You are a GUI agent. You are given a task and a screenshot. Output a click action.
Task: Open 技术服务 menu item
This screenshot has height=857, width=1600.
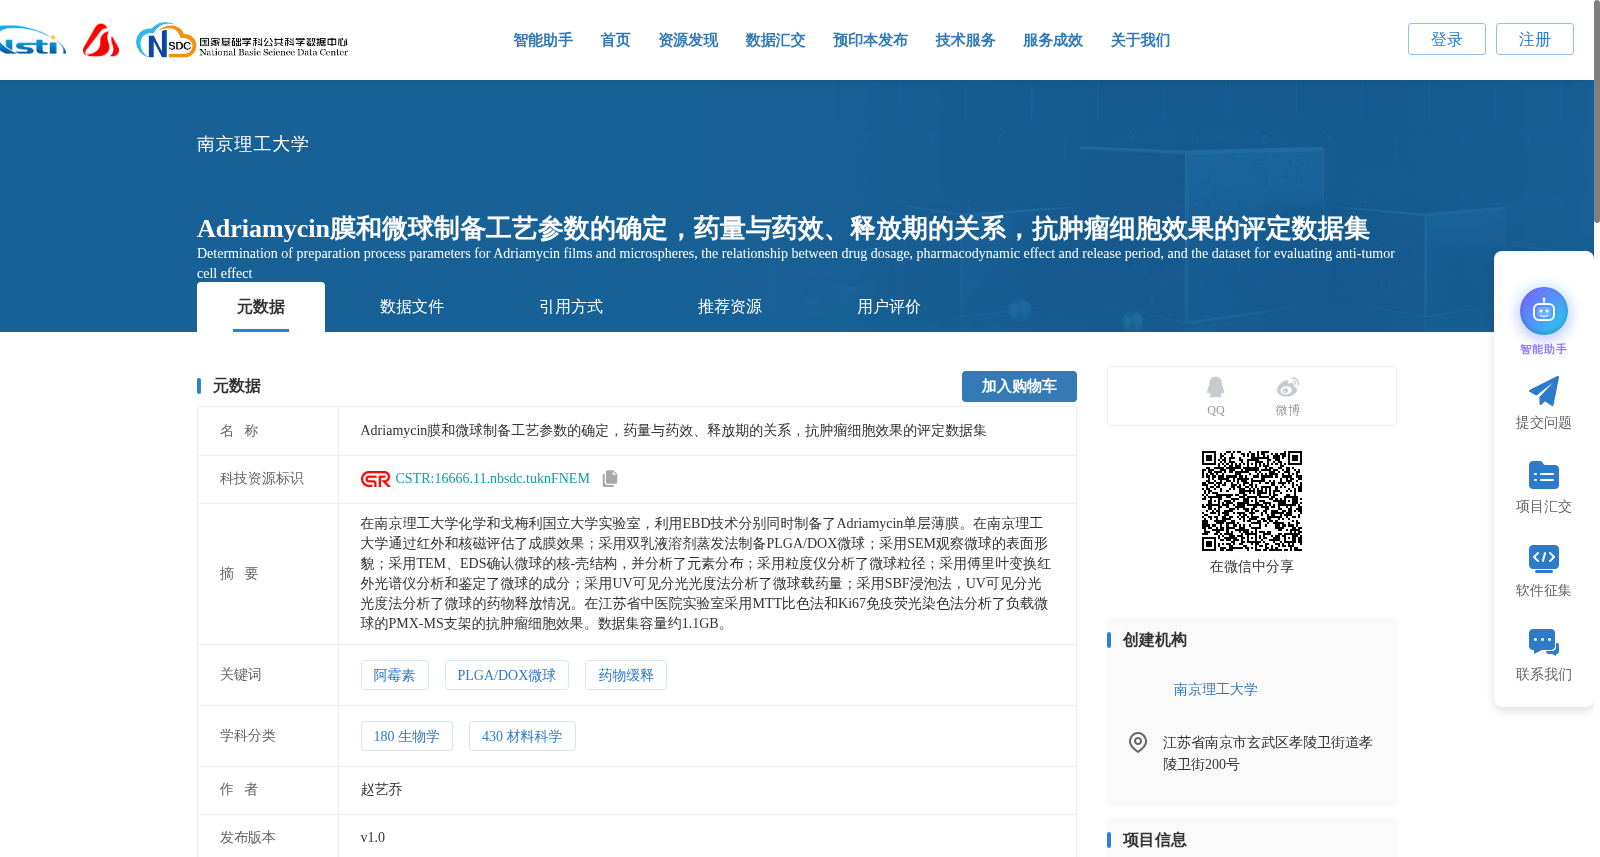(965, 40)
